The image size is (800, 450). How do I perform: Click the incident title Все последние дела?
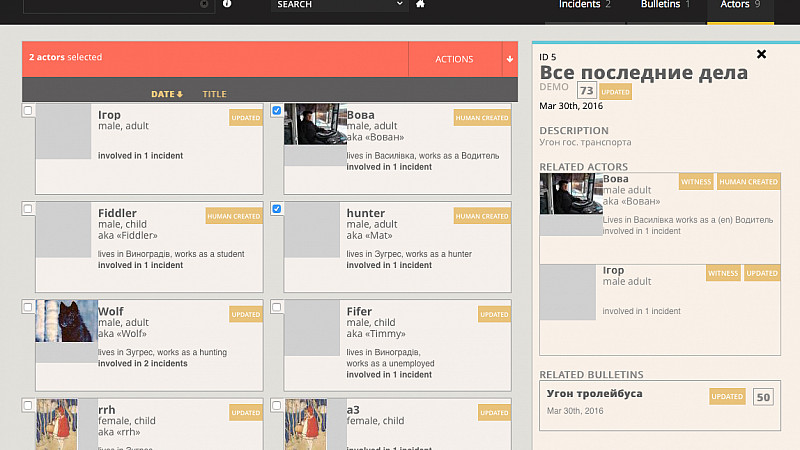643,72
